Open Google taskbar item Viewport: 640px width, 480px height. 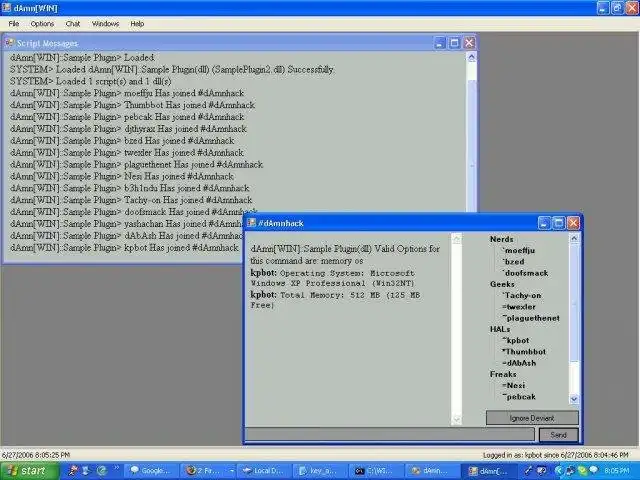[151, 471]
